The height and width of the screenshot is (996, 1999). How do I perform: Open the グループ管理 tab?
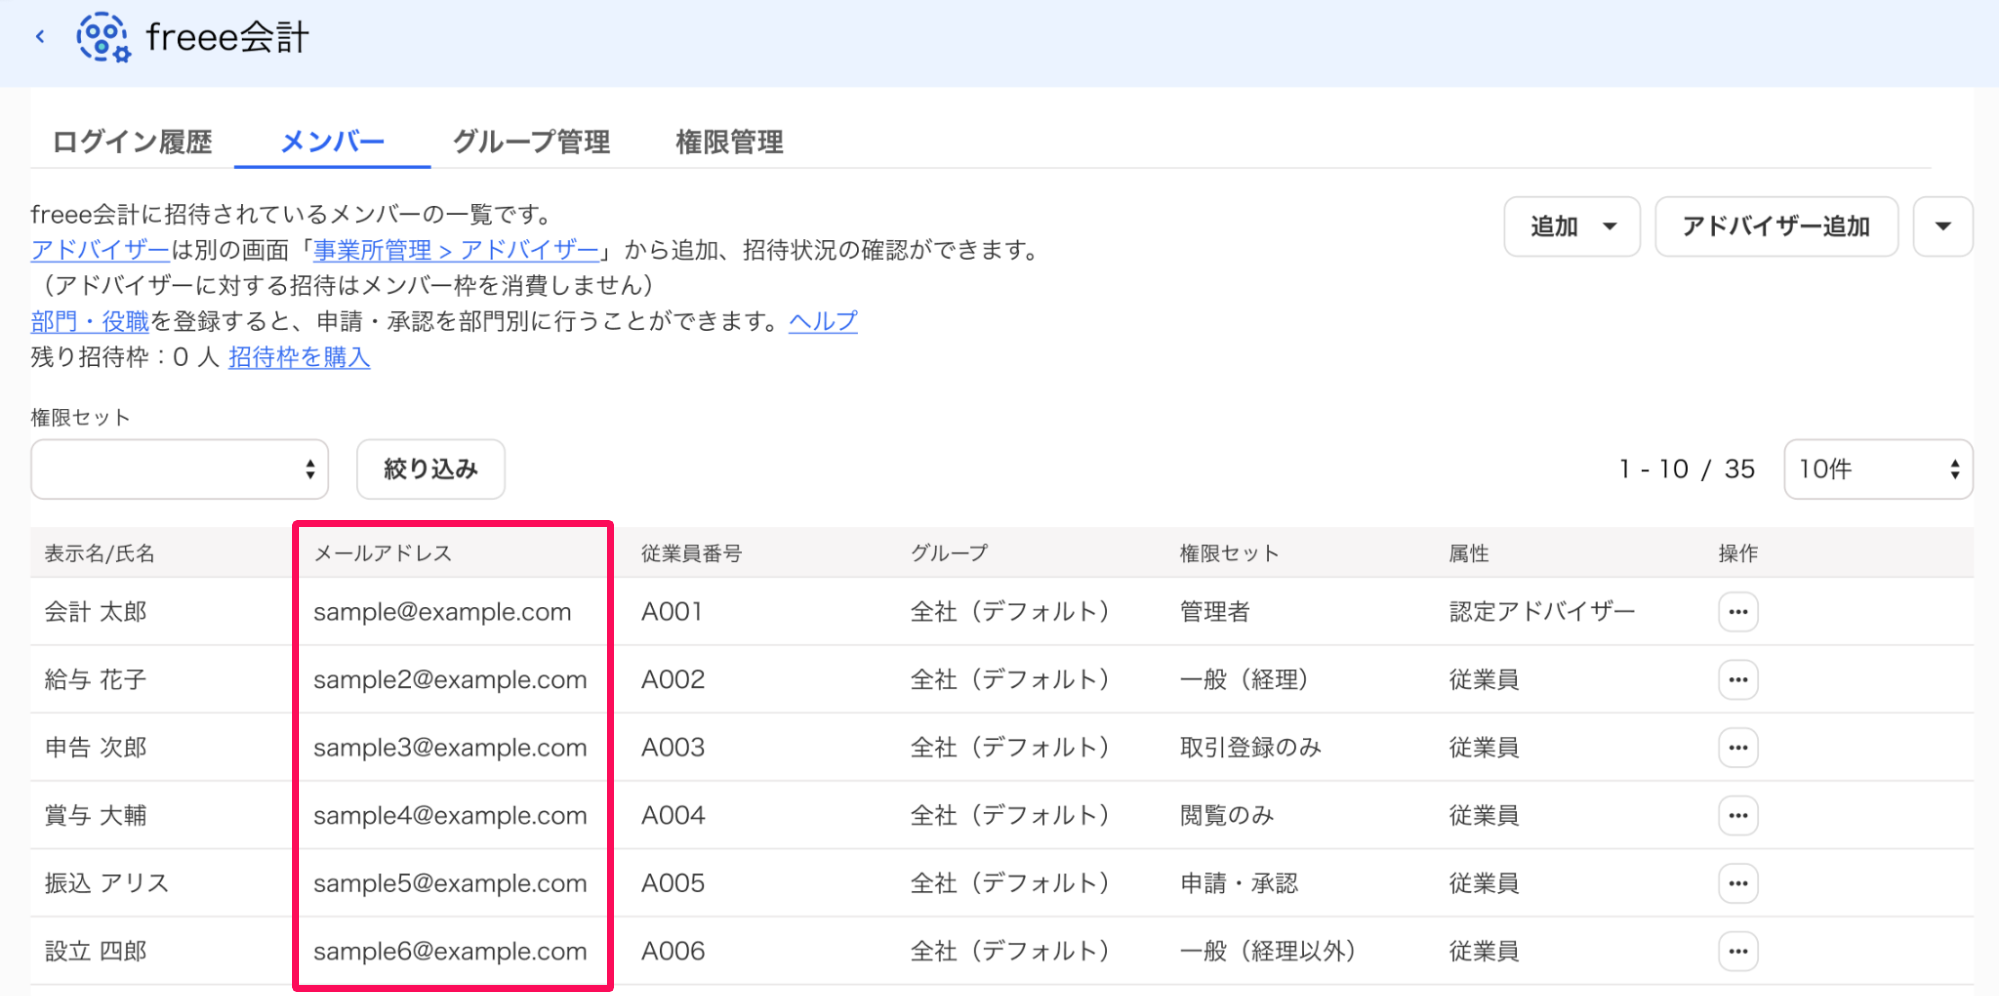[x=531, y=142]
